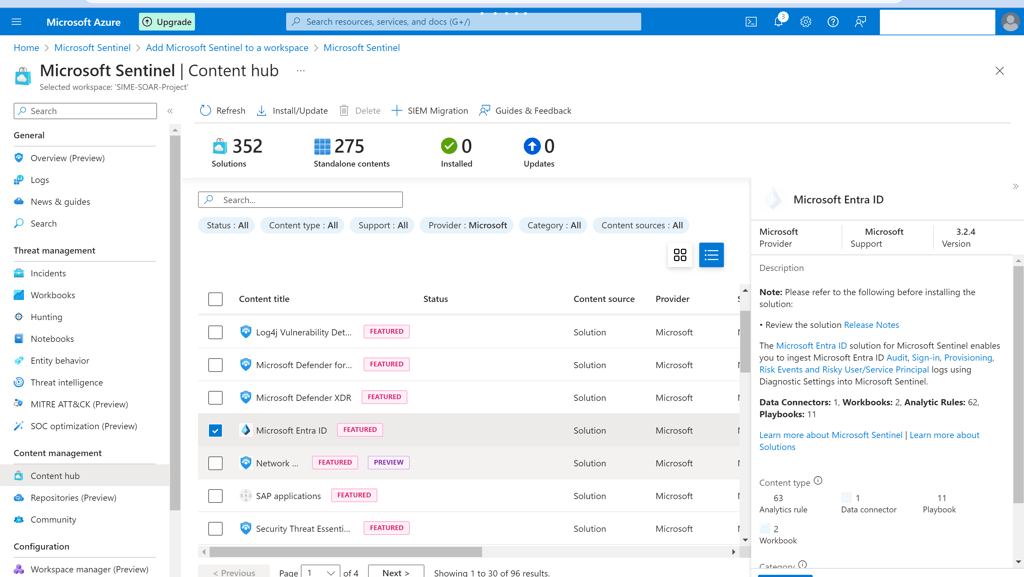Click SIEM Migration in the toolbar
The height and width of the screenshot is (577, 1024).
click(x=430, y=110)
